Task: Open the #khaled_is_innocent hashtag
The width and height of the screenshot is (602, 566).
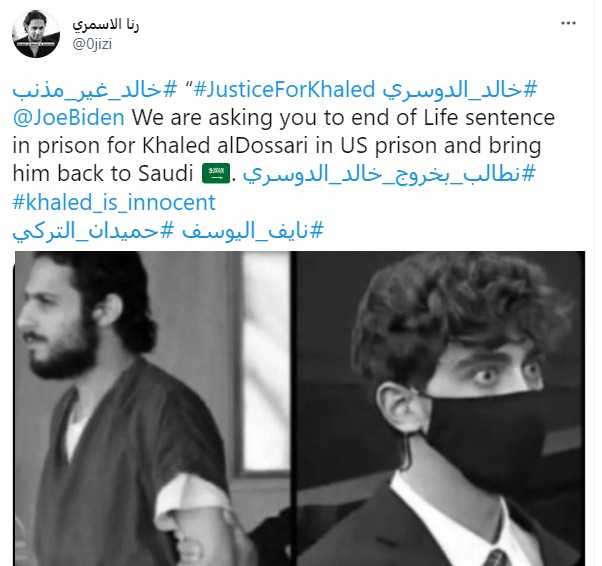Action: [x=114, y=202]
